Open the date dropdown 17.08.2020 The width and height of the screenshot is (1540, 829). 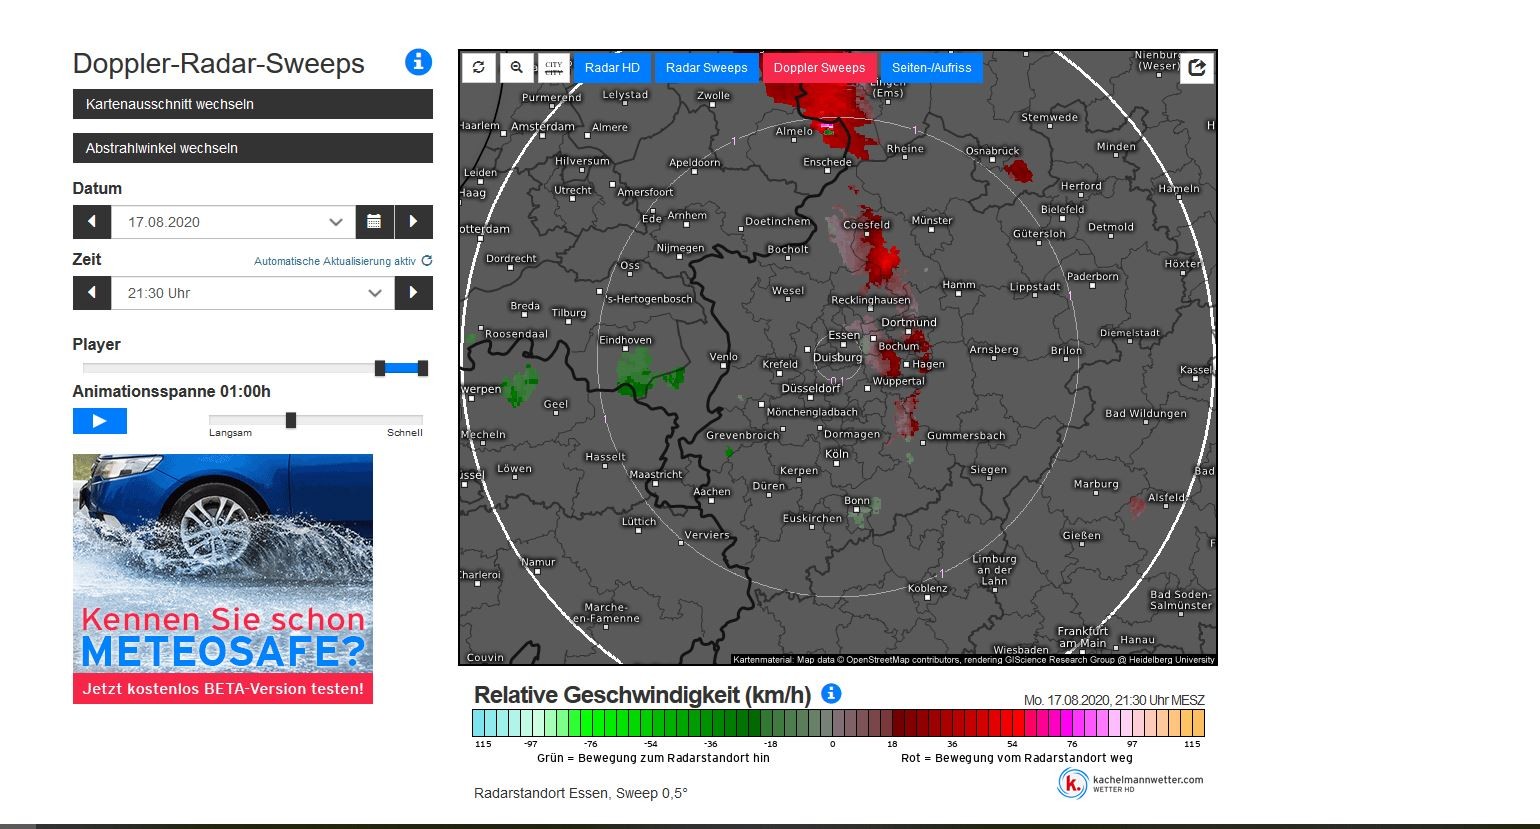pyautogui.click(x=233, y=222)
